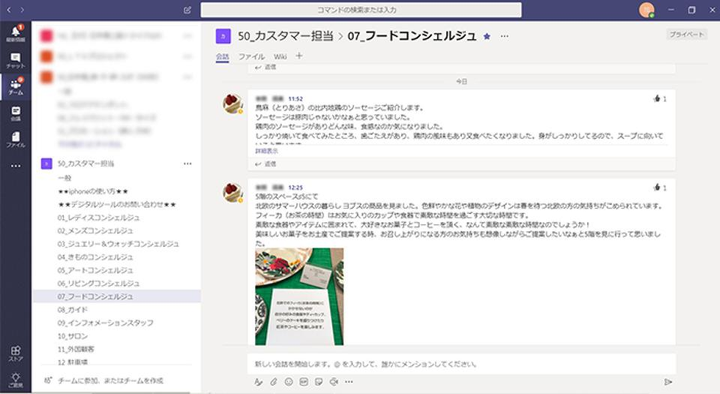Image resolution: width=720 pixels, height=394 pixels.
Task: Open the photo attachment in the 12:25 message
Action: pyautogui.click(x=299, y=297)
